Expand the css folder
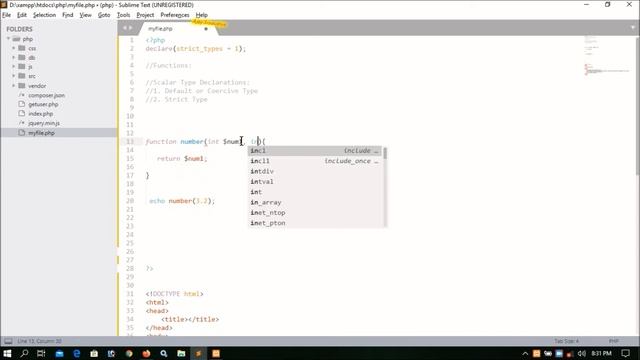Image resolution: width=640 pixels, height=360 pixels. point(13,48)
